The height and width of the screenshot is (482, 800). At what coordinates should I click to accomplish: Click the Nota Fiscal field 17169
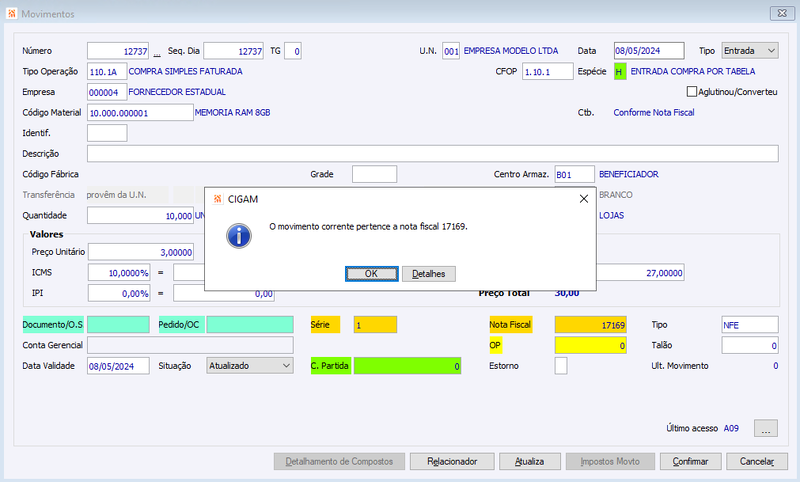(x=590, y=325)
